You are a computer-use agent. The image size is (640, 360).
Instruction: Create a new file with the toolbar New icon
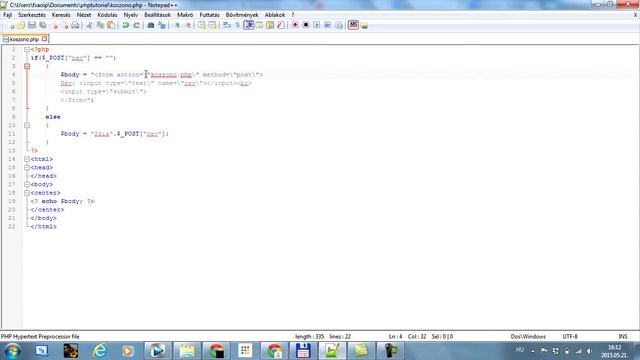pyautogui.click(x=11, y=25)
